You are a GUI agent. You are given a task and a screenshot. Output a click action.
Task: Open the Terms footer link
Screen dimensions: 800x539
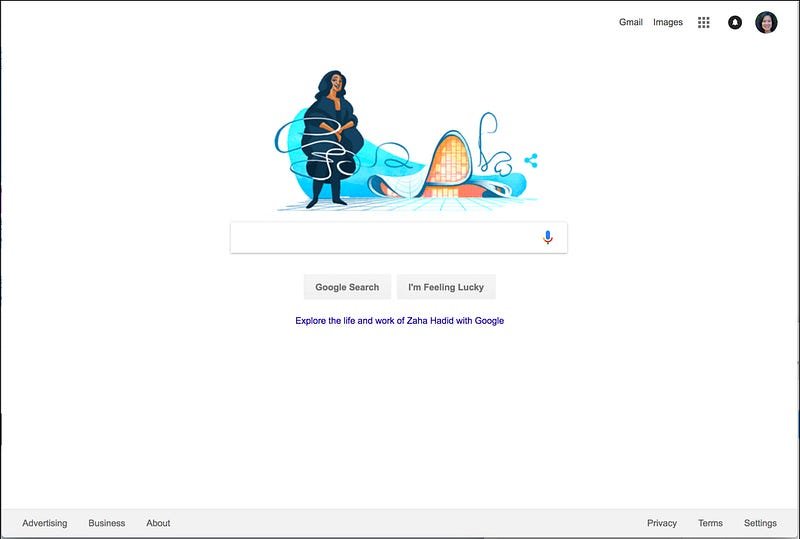click(710, 523)
